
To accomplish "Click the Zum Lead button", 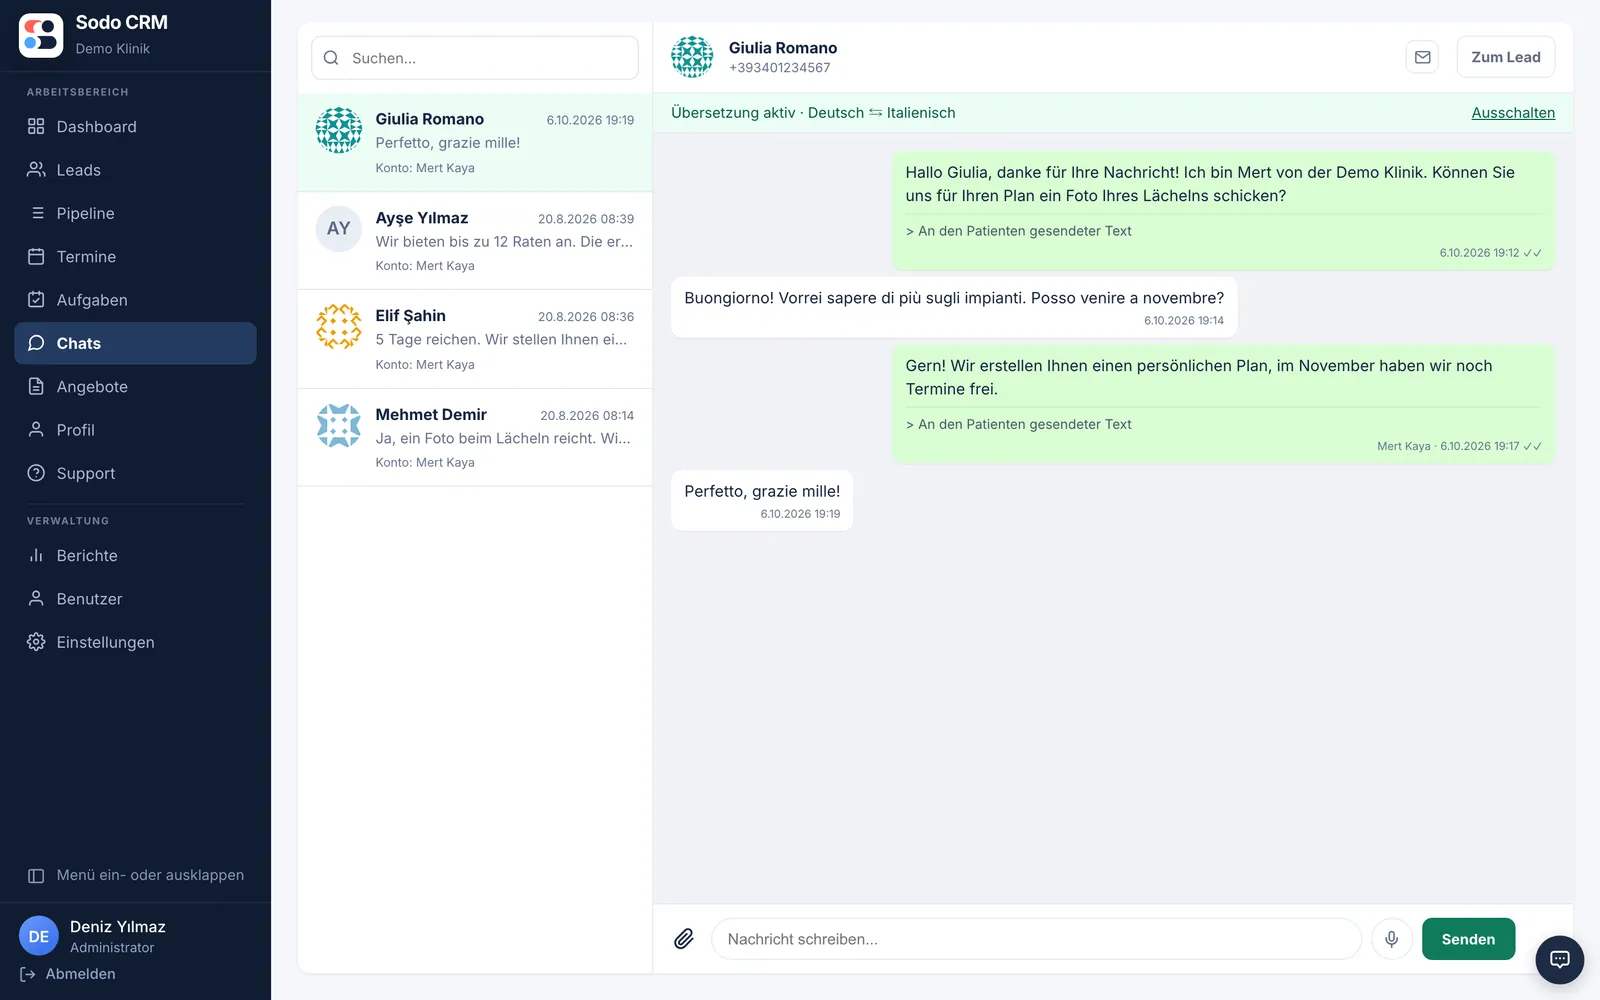I will click(1505, 57).
